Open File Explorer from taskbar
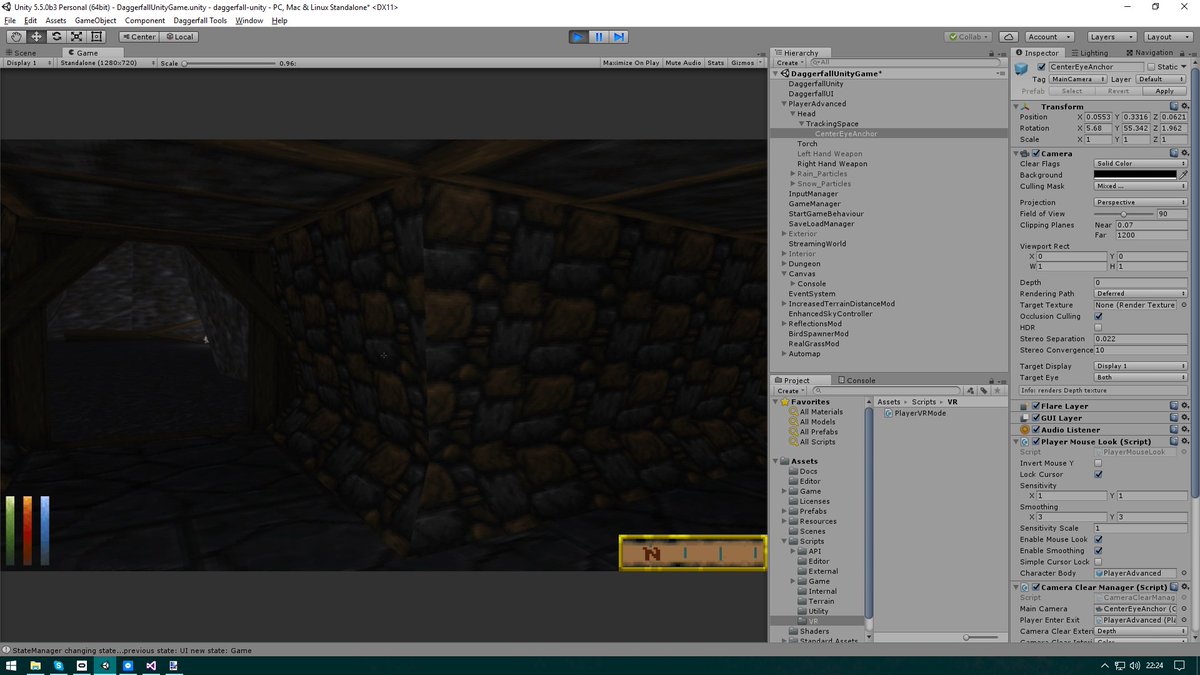This screenshot has width=1200, height=675. [x=35, y=665]
